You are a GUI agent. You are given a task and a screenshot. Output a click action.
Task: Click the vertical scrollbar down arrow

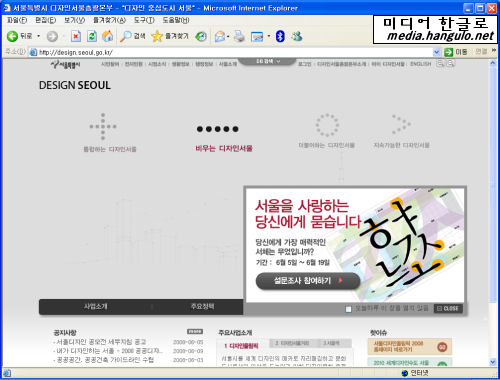pyautogui.click(x=493, y=362)
